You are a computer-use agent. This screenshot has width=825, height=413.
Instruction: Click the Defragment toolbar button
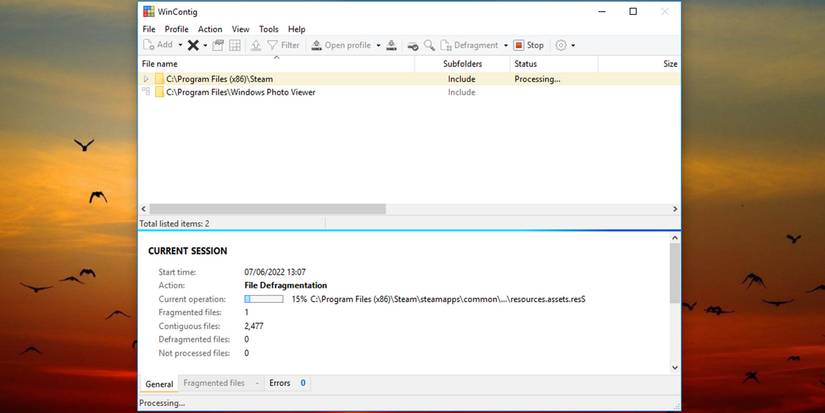(469, 45)
